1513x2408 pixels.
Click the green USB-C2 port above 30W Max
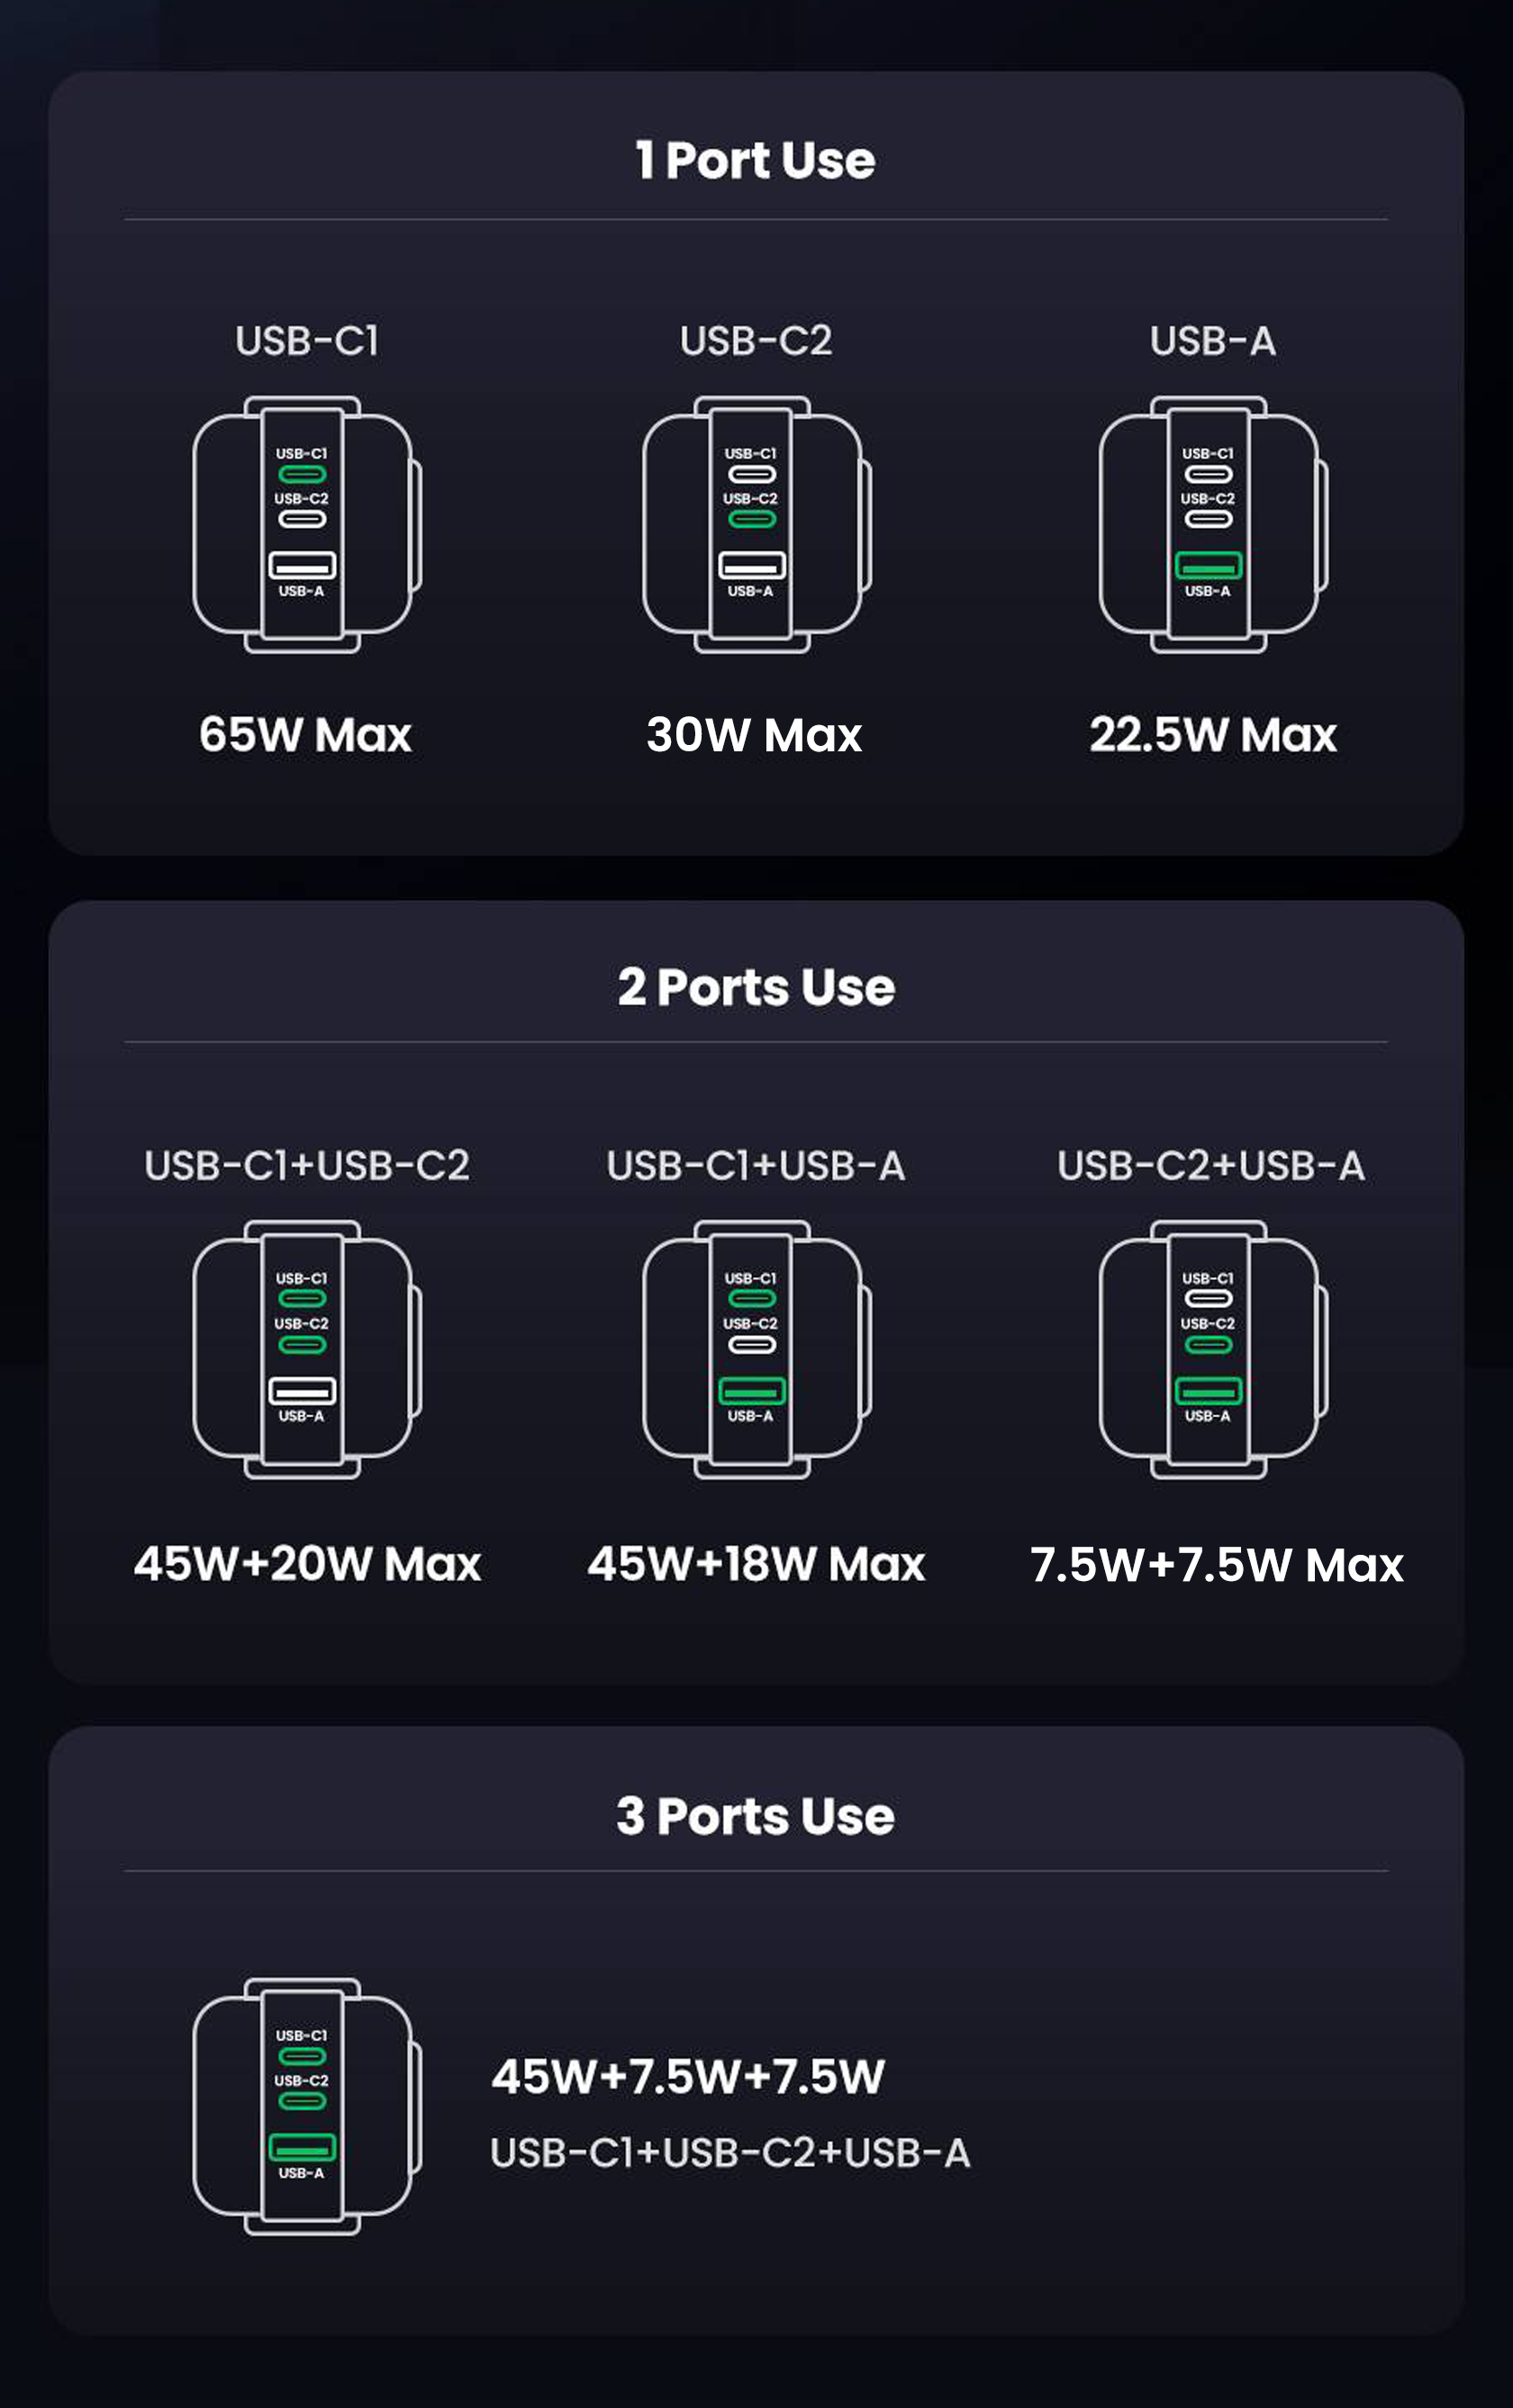click(x=751, y=519)
